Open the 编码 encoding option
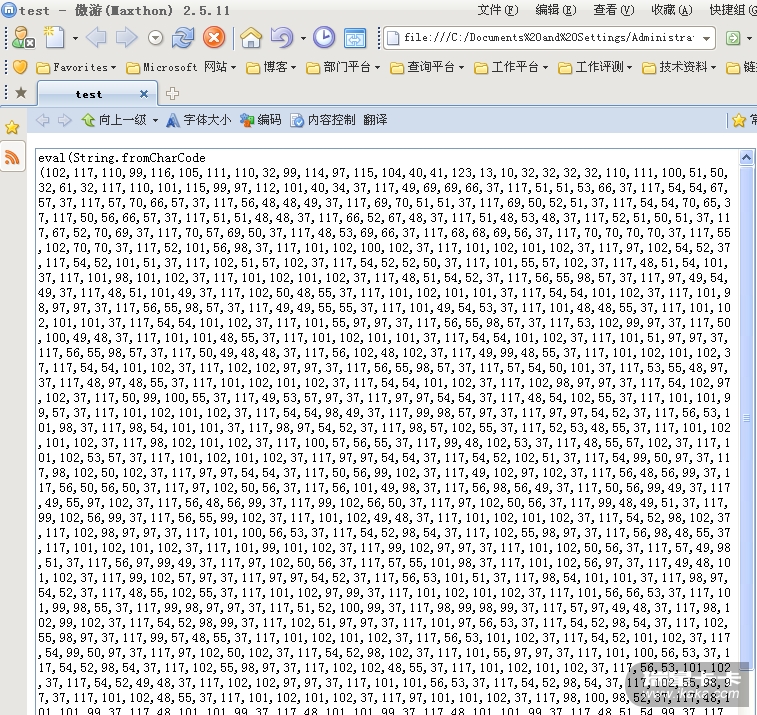This screenshot has width=757, height=715. coord(261,120)
